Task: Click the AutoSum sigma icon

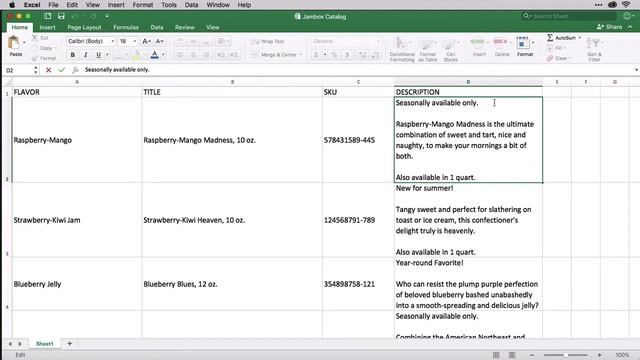Action: tap(550, 38)
